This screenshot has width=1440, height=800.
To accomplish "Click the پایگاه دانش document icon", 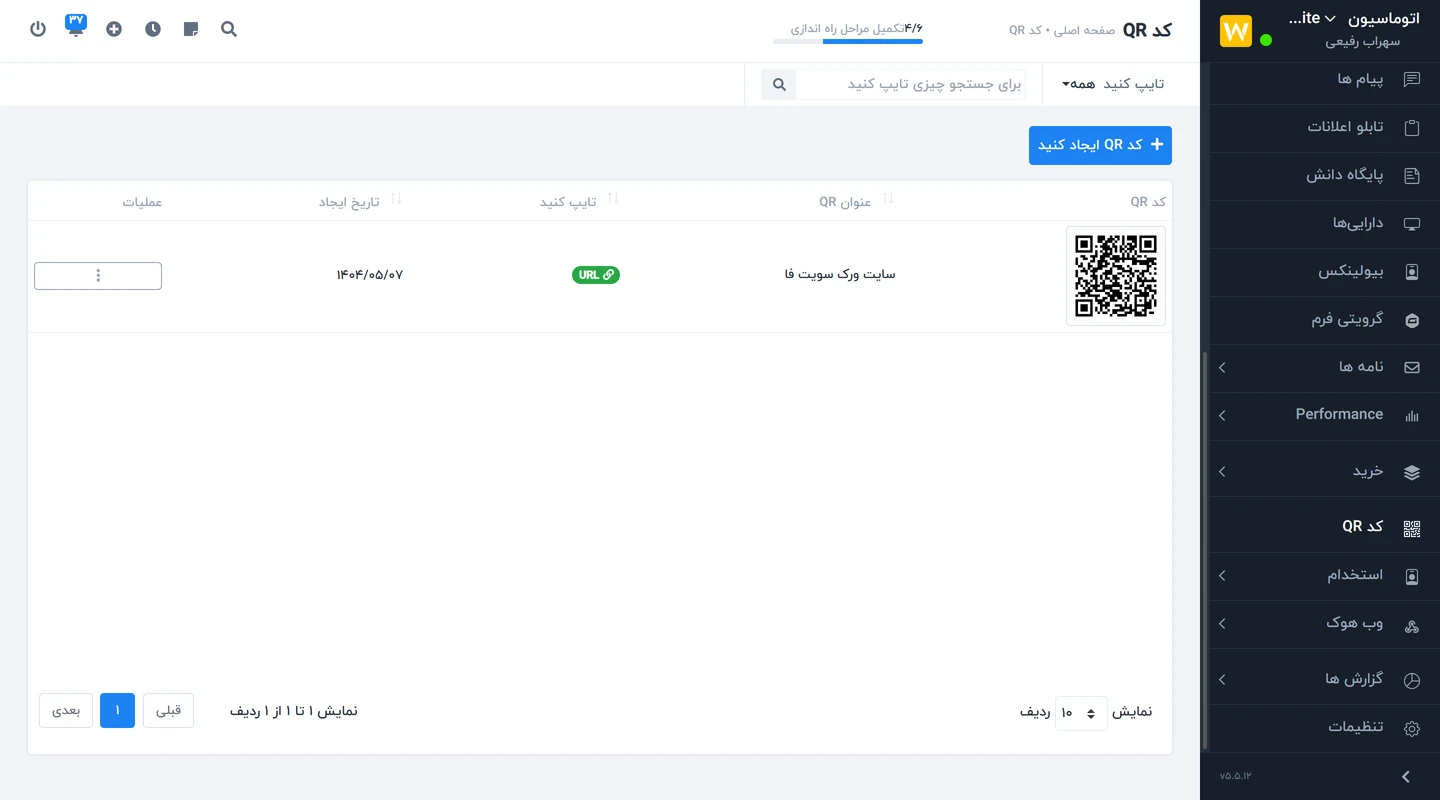I will (x=1412, y=175).
